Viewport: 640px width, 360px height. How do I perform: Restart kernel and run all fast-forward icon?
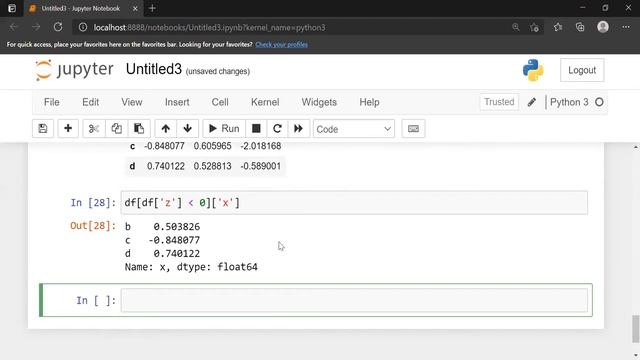point(298,129)
